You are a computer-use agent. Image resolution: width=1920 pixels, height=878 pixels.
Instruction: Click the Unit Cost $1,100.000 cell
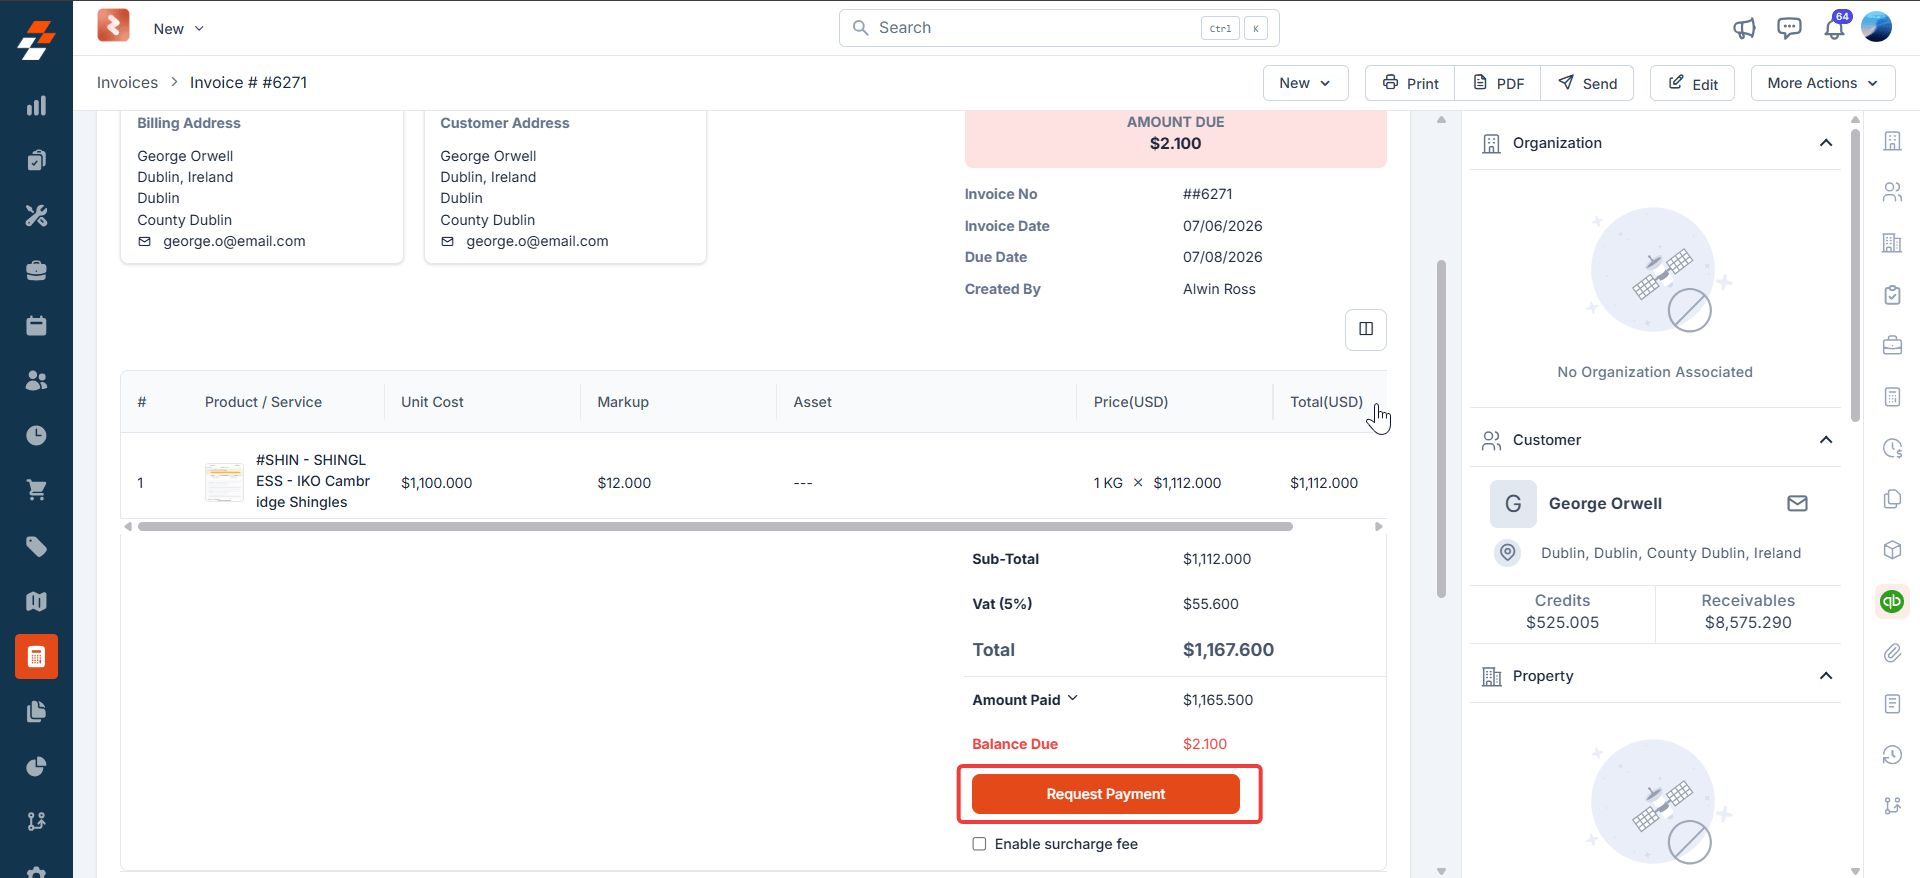436,483
